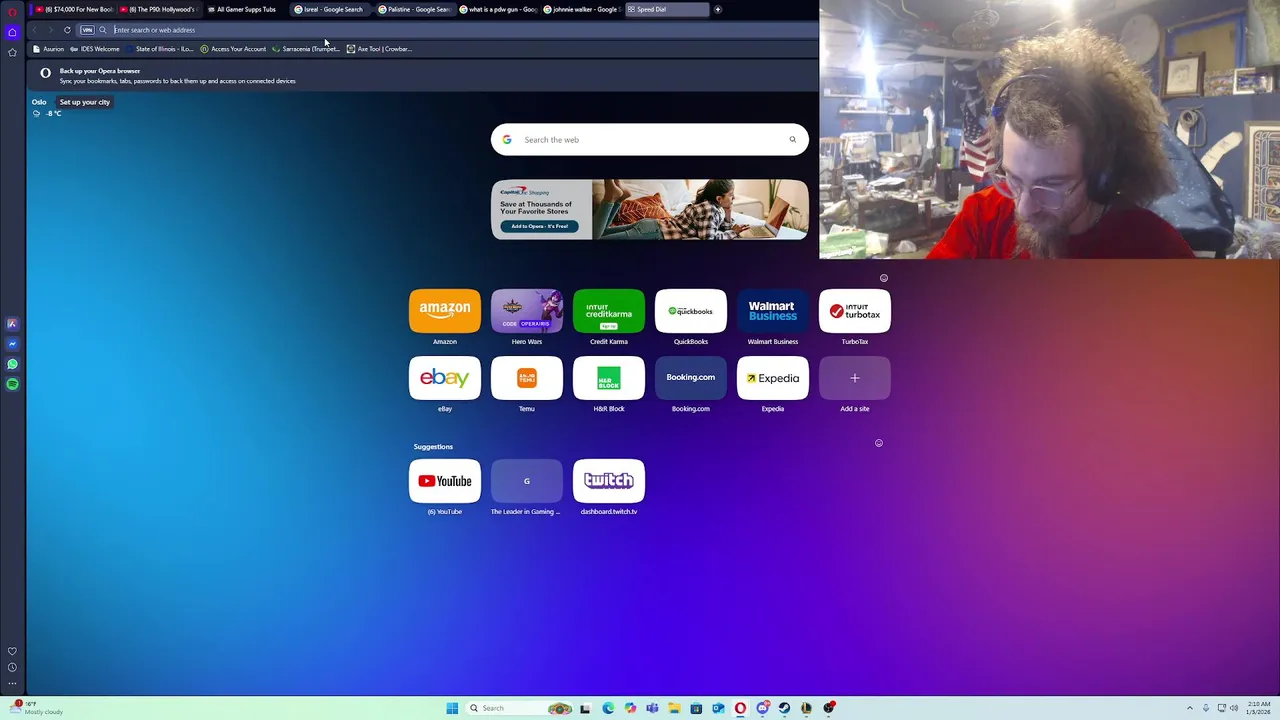This screenshot has height=720, width=1280.
Task: Open Spotify in the sidebar
Action: 12,384
